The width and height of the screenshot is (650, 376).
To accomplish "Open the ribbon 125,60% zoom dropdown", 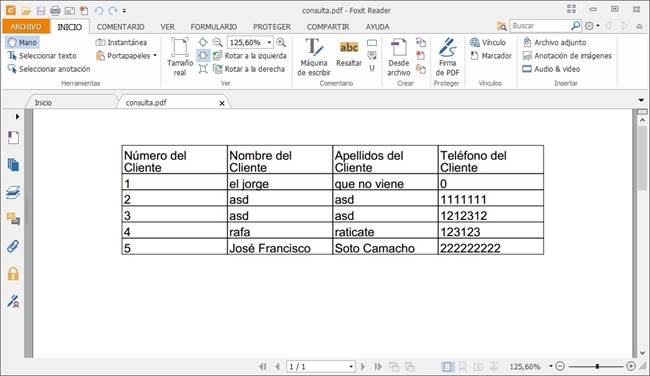I will 269,43.
